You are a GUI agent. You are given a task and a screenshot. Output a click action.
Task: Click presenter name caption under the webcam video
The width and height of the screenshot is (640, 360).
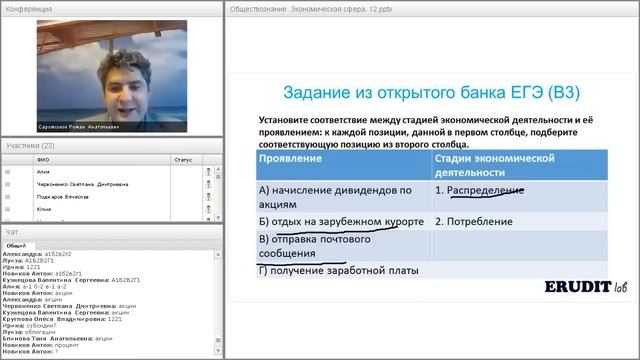(79, 127)
